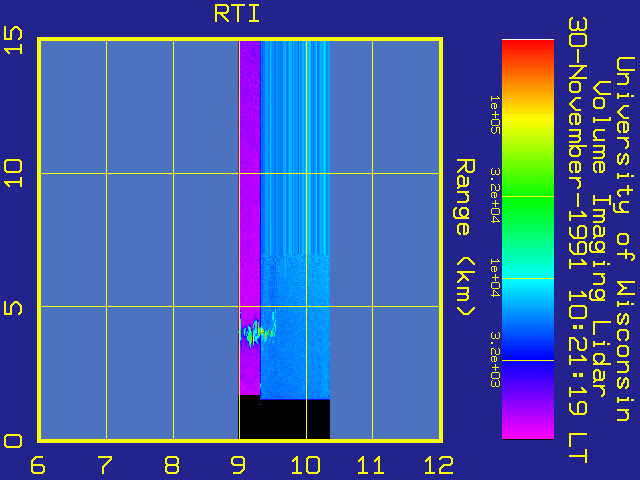The height and width of the screenshot is (480, 640).
Task: Click the green-yellow lidar echo cluster
Action: pyautogui.click(x=257, y=331)
